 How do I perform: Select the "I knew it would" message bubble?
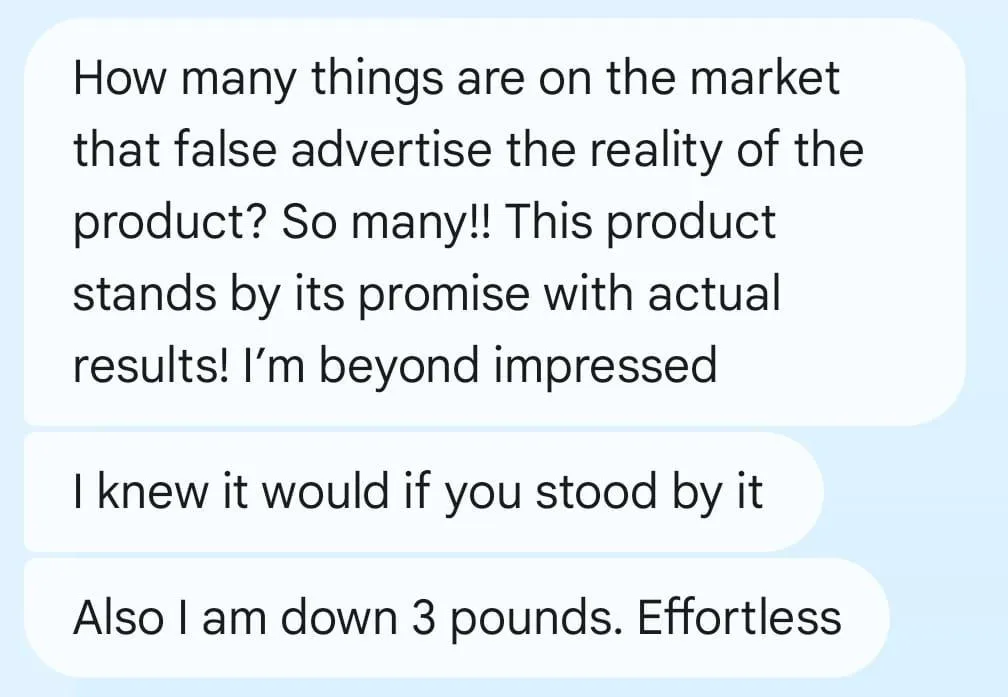point(420,493)
